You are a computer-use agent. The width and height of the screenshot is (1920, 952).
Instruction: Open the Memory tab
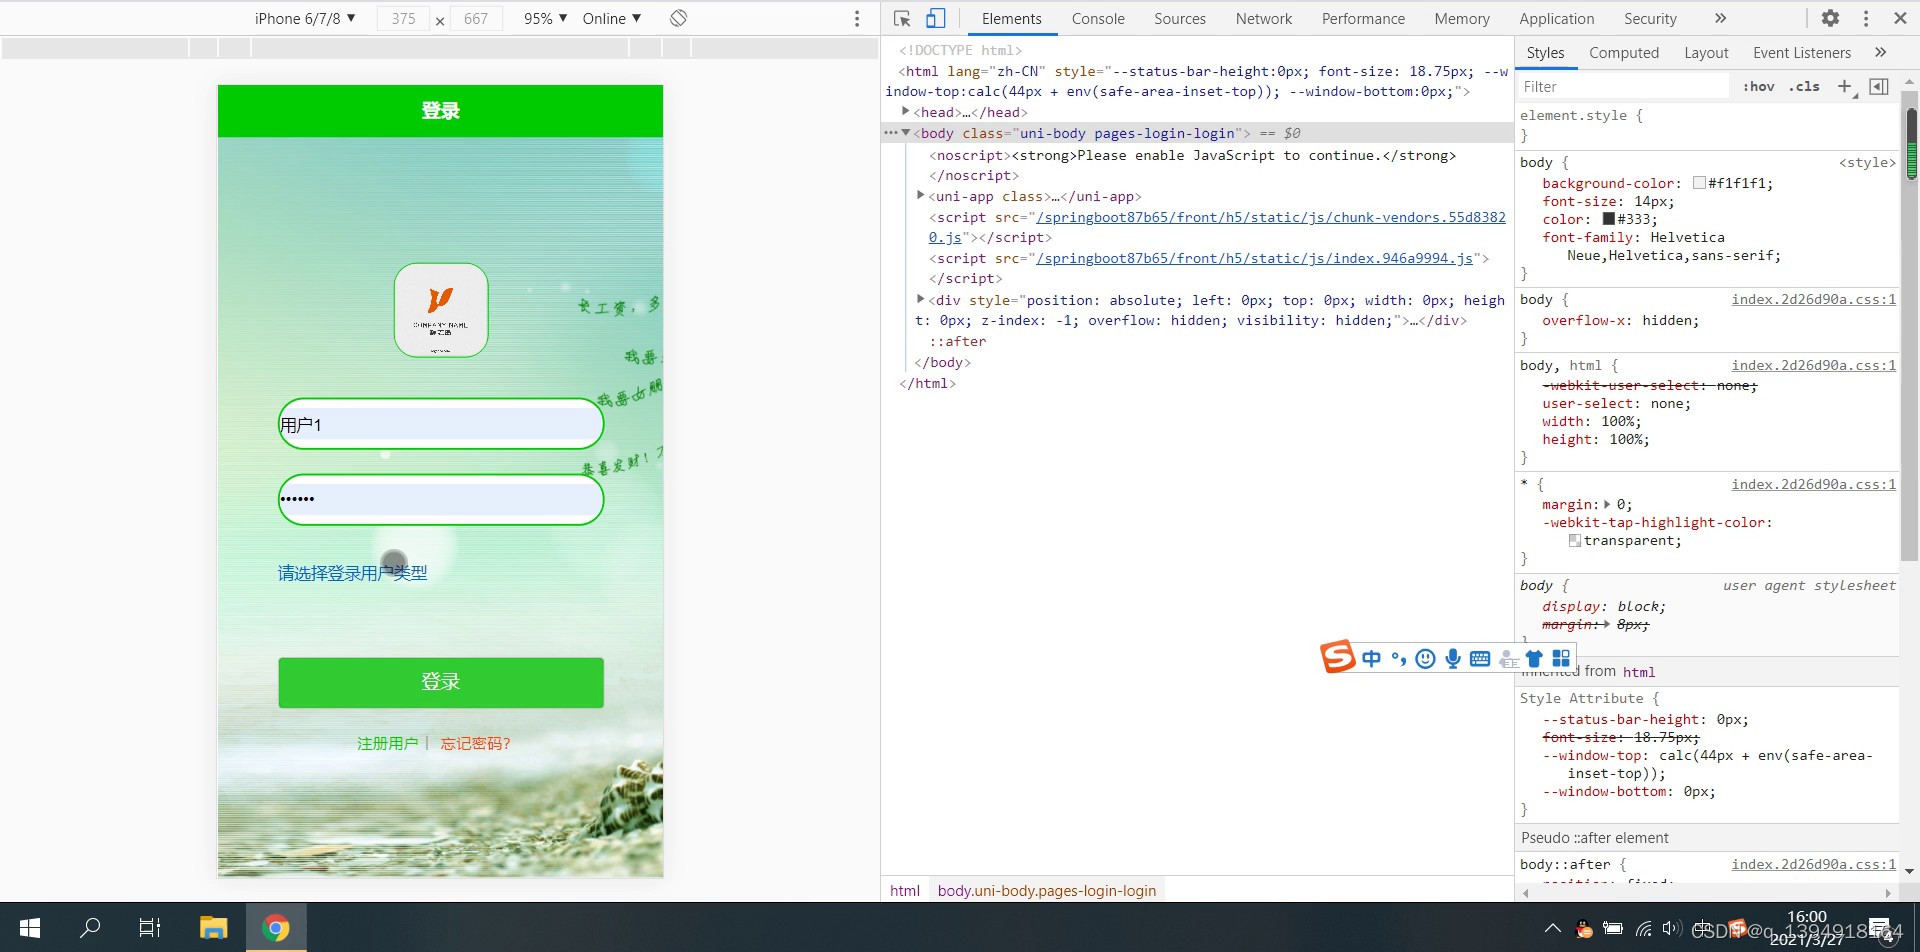1462,18
